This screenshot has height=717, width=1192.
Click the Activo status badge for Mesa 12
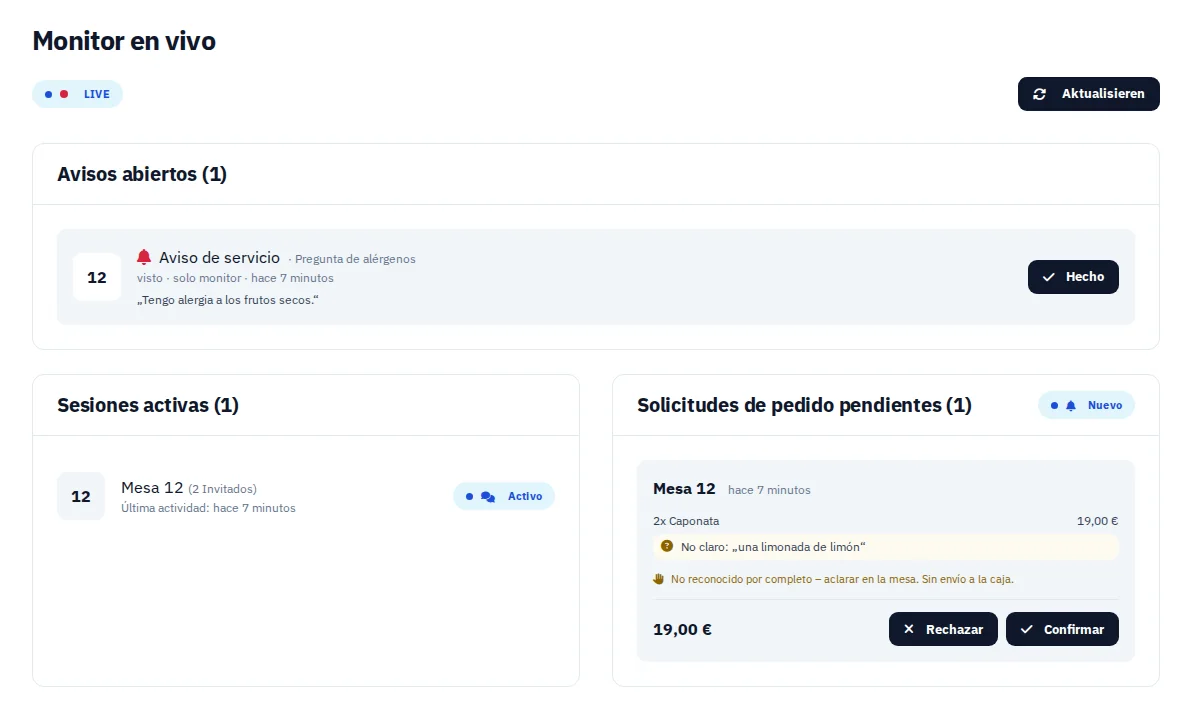click(504, 496)
